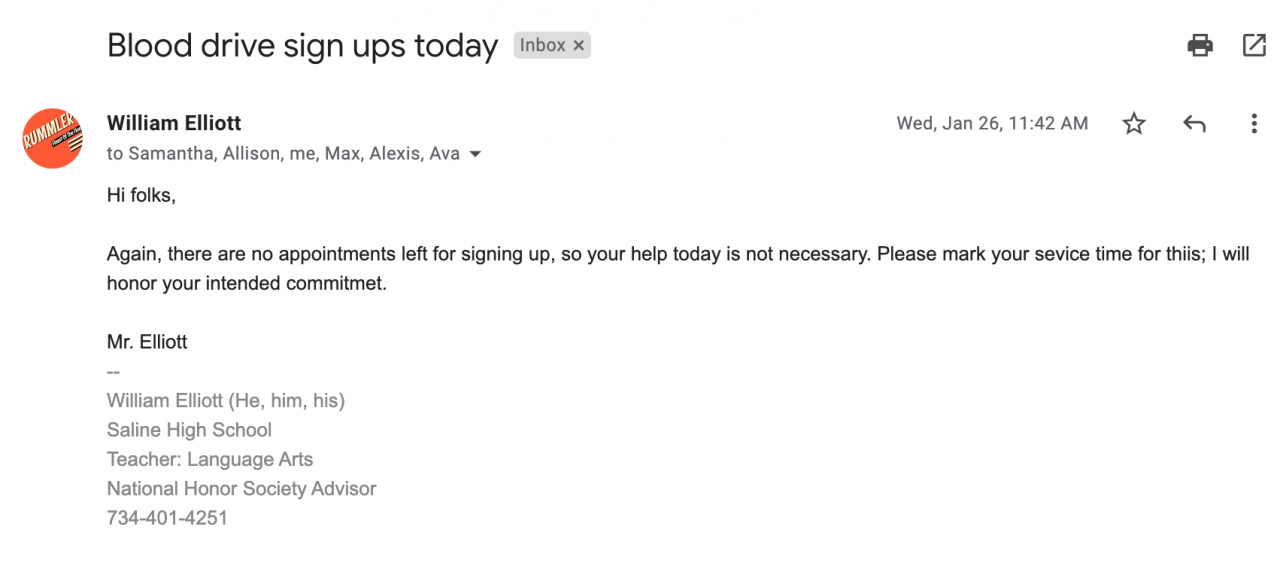Open the More options three-dot menu
The image size is (1280, 572).
tap(1254, 124)
